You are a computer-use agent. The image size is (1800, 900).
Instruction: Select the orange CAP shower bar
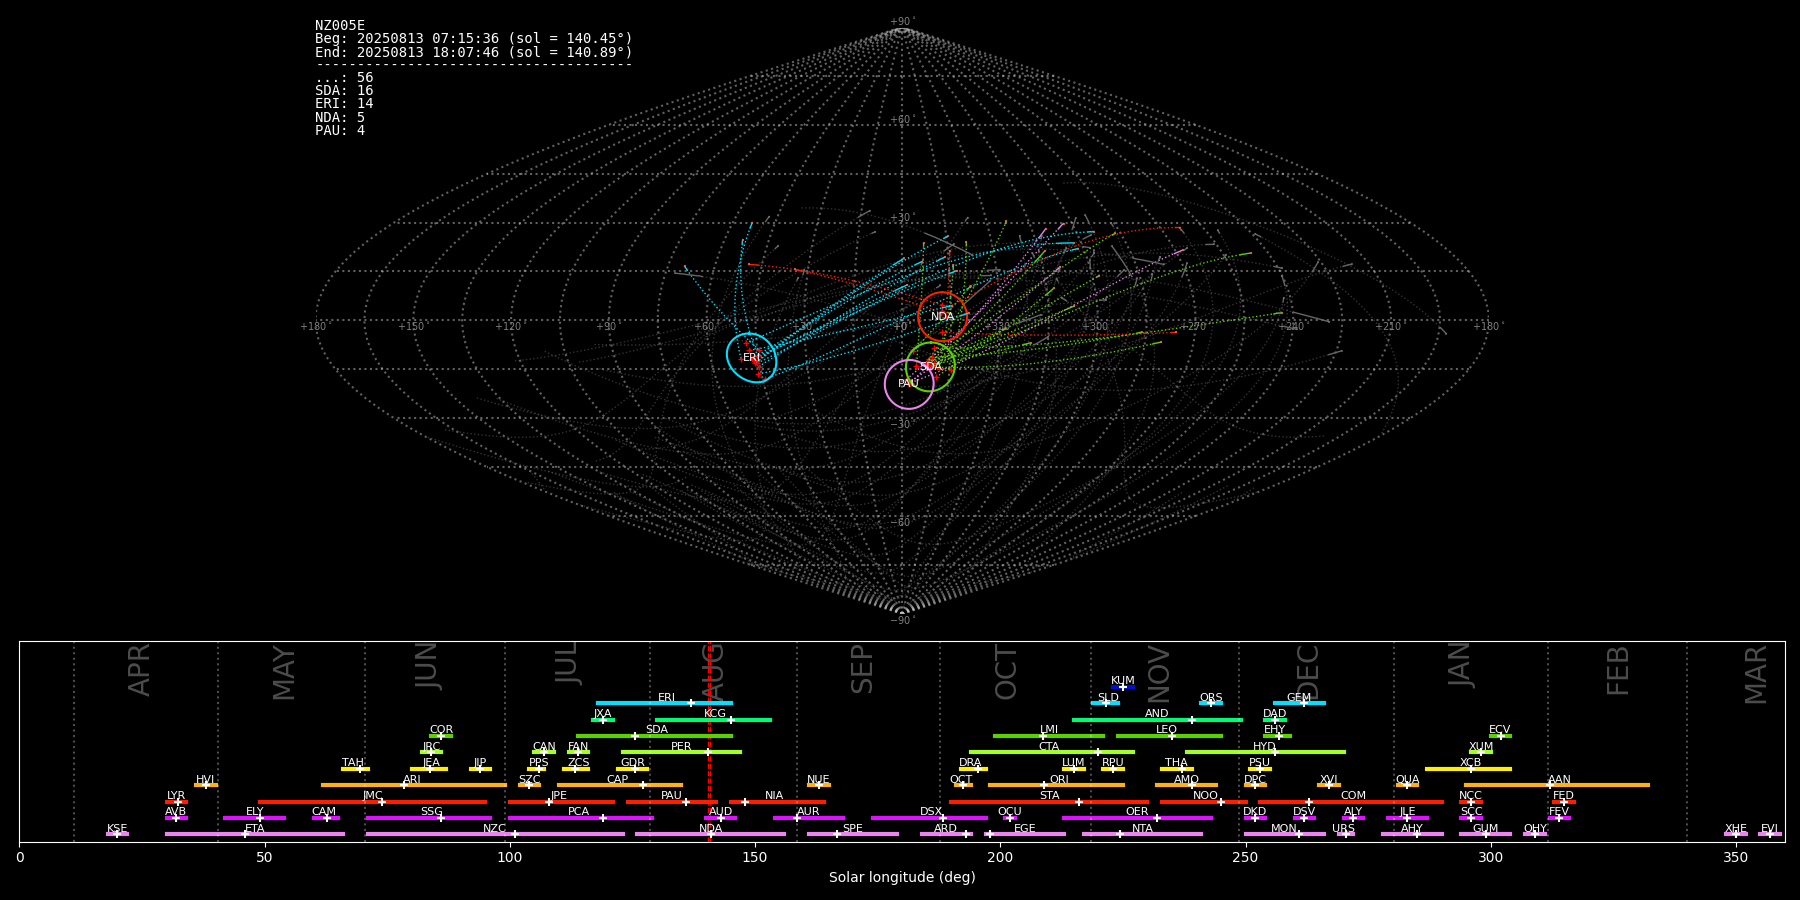620,785
